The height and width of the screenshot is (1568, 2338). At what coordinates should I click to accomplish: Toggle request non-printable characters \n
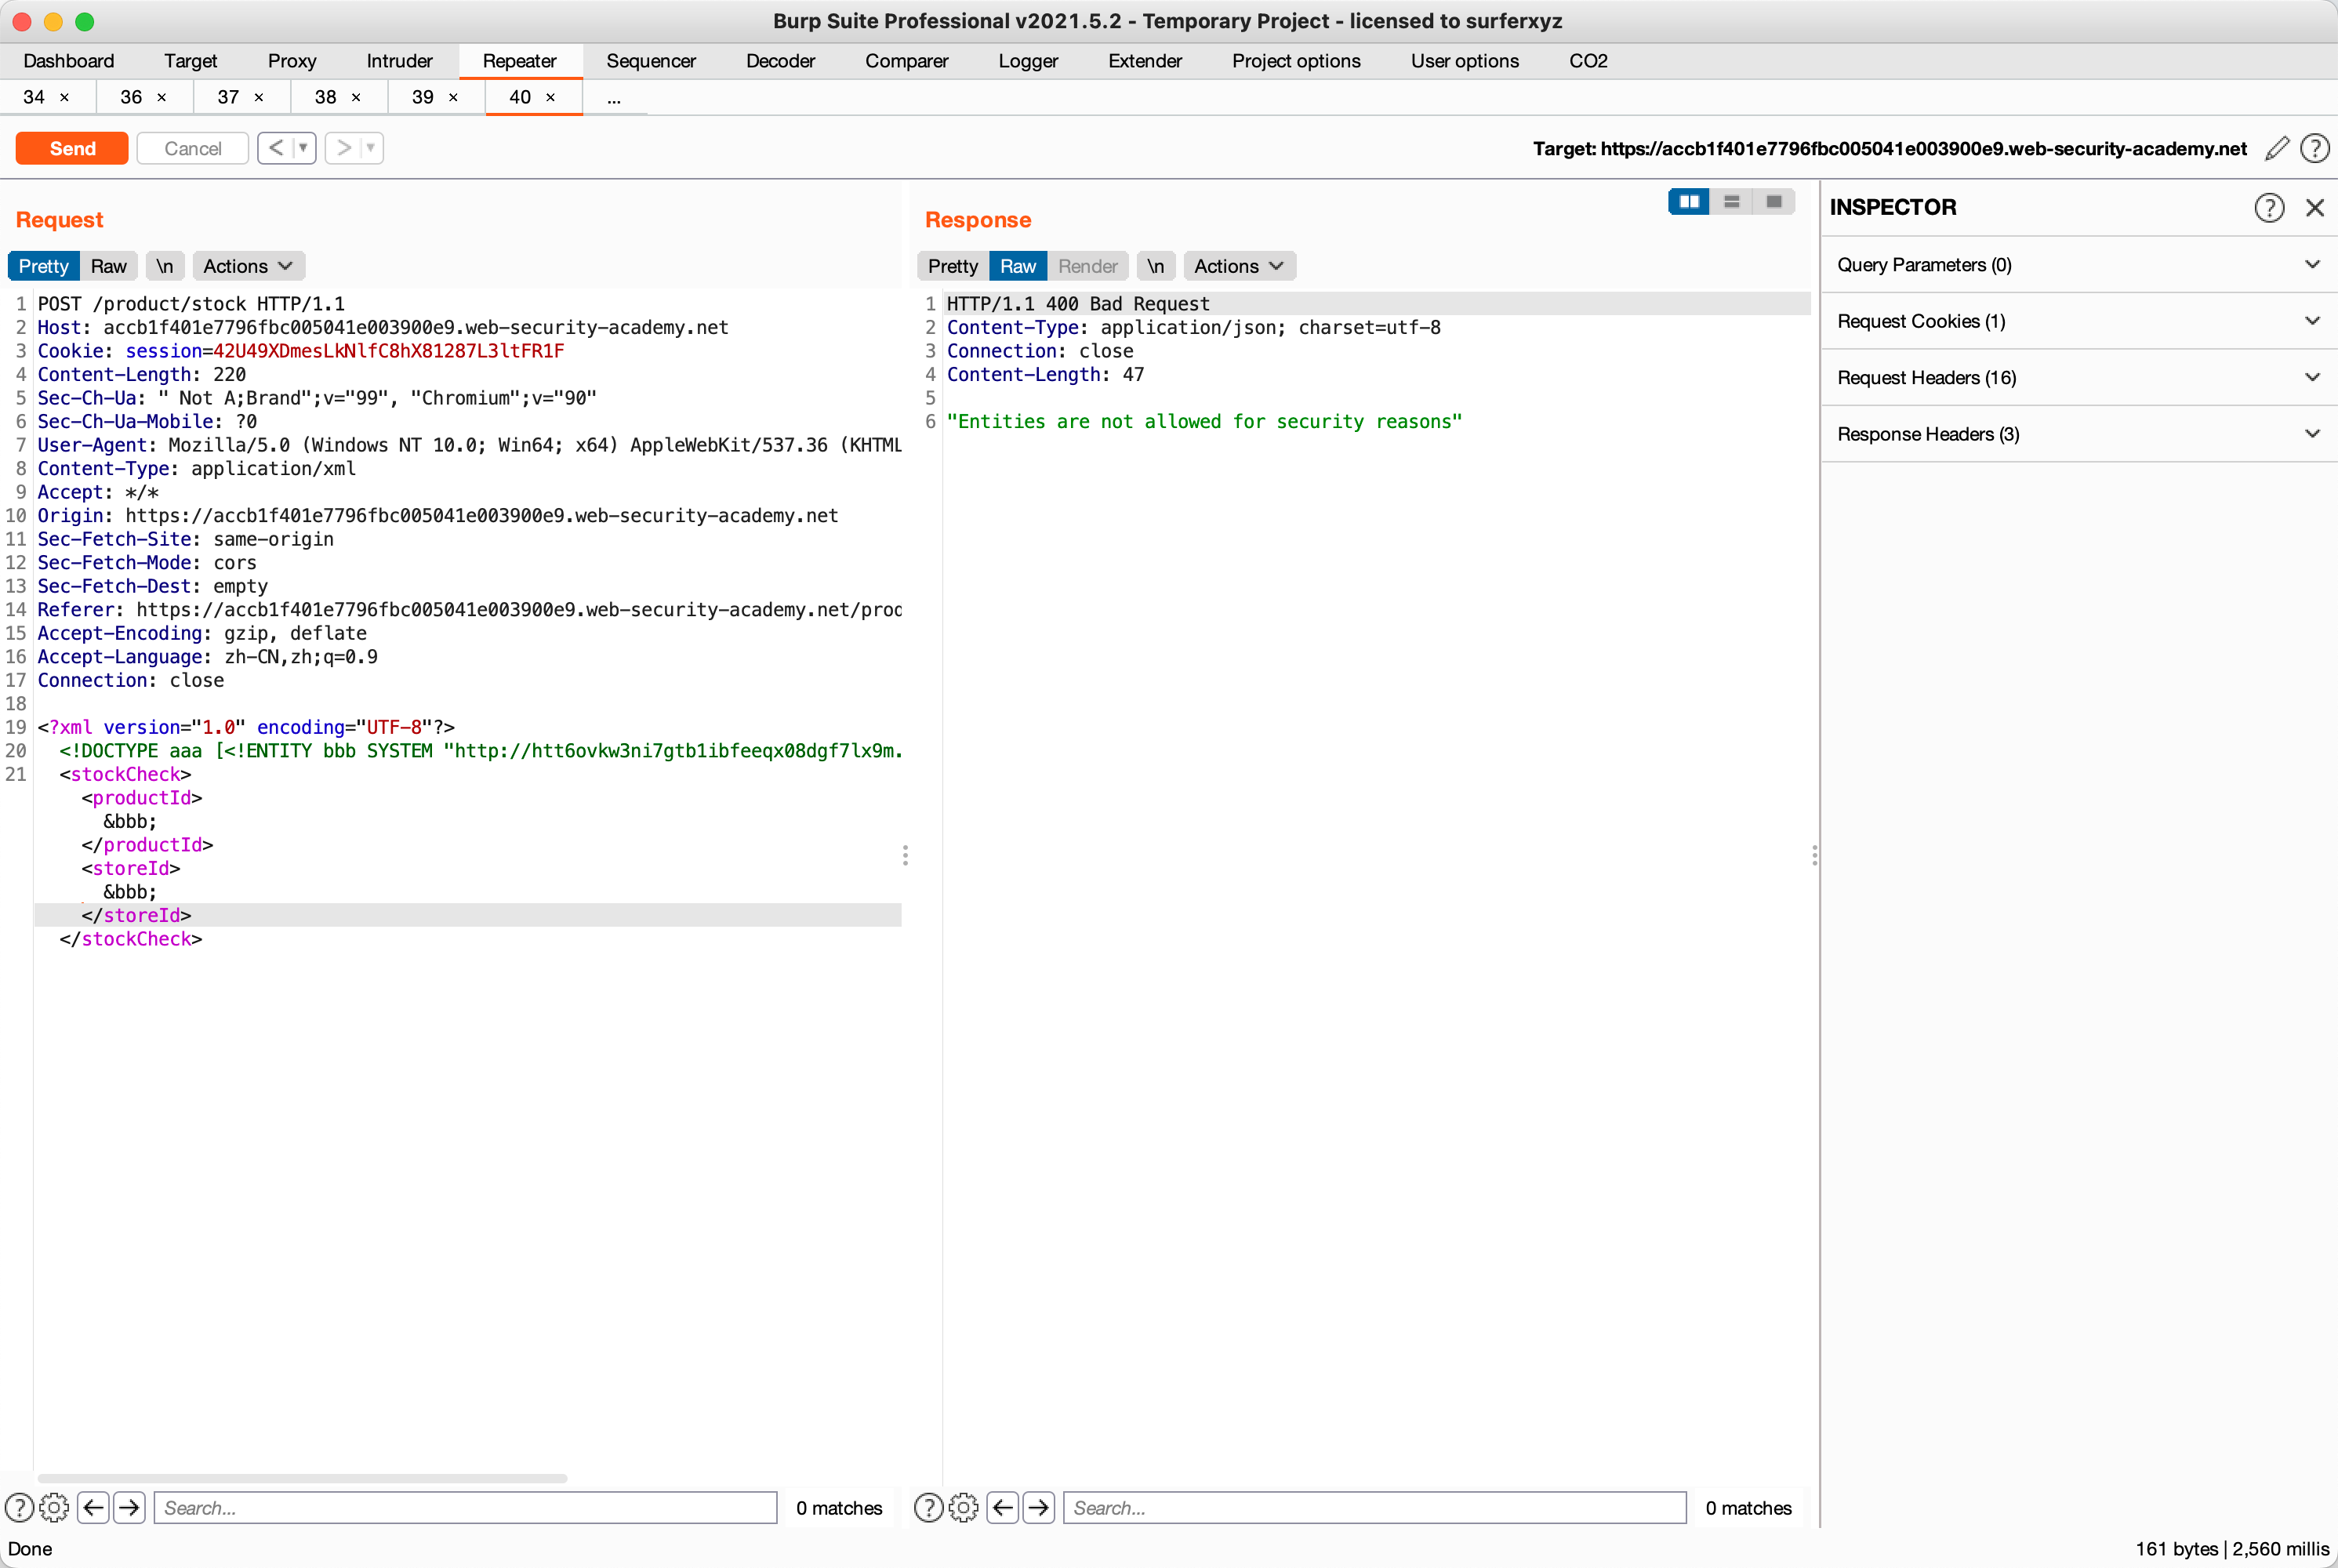(165, 266)
